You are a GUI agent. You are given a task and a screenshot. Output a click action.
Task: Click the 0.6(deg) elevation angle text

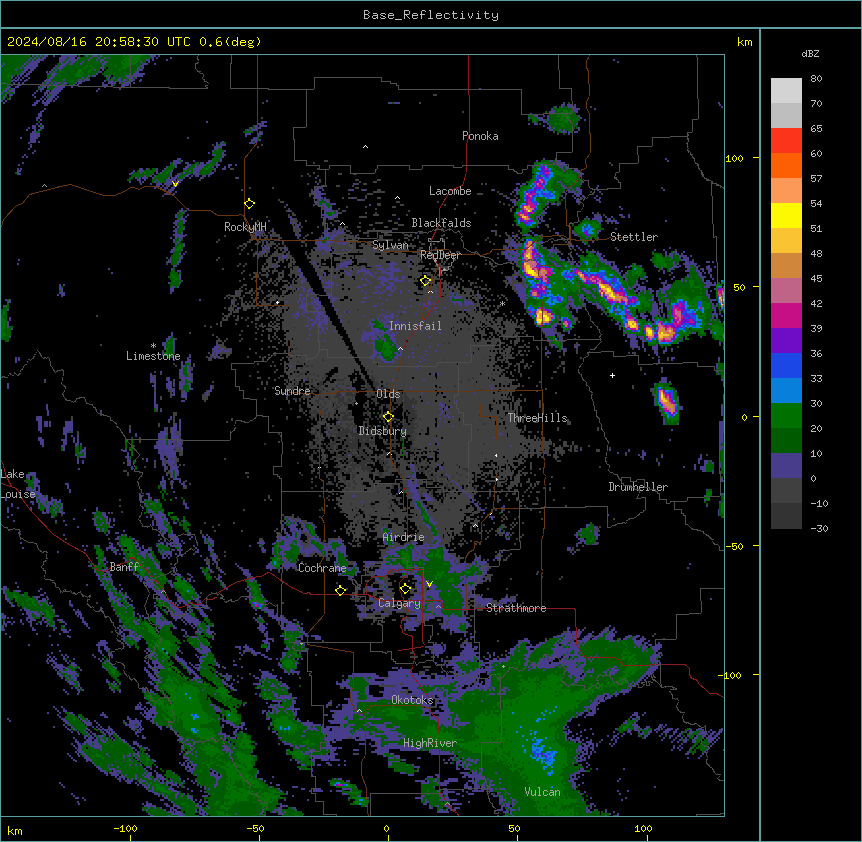click(x=230, y=42)
